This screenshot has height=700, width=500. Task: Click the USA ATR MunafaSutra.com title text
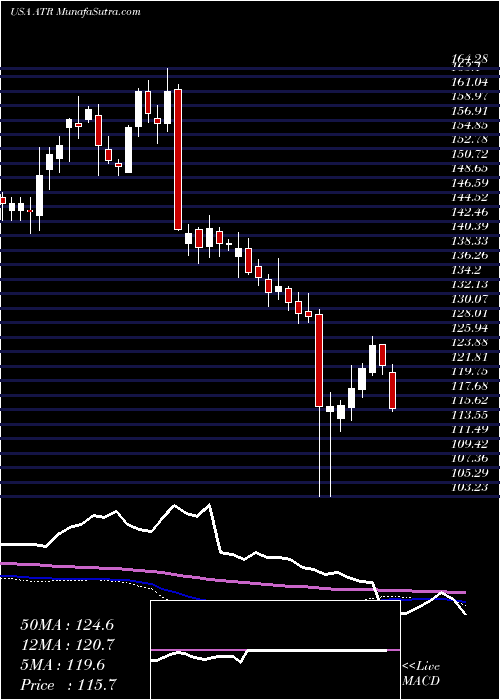click(x=75, y=11)
